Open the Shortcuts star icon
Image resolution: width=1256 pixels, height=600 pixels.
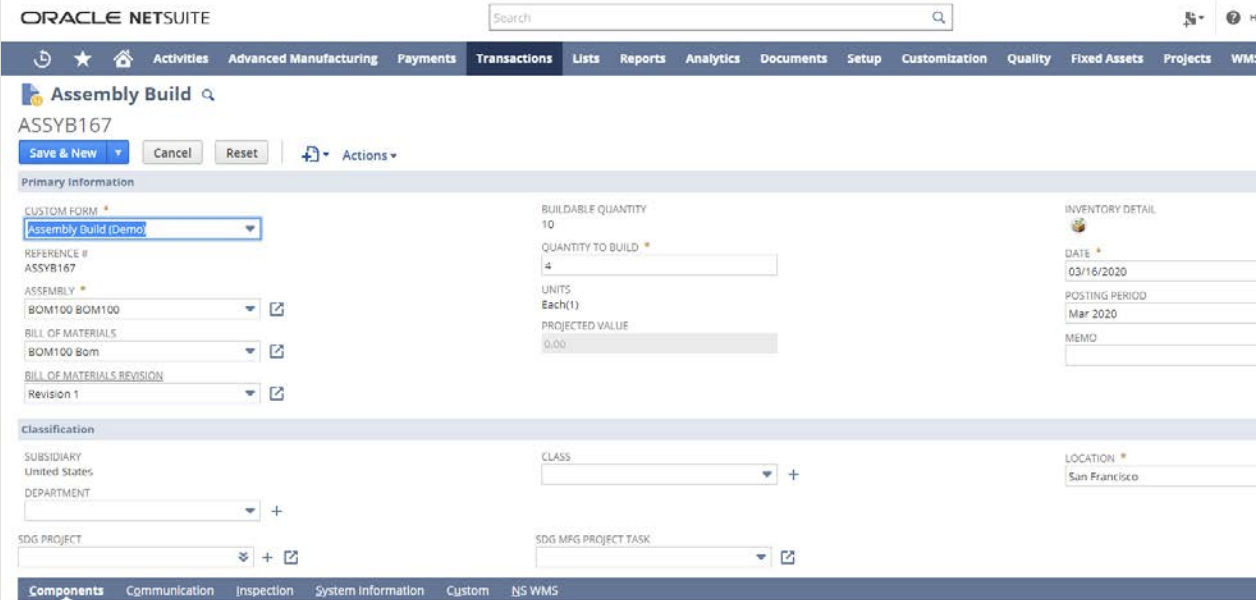(x=83, y=59)
